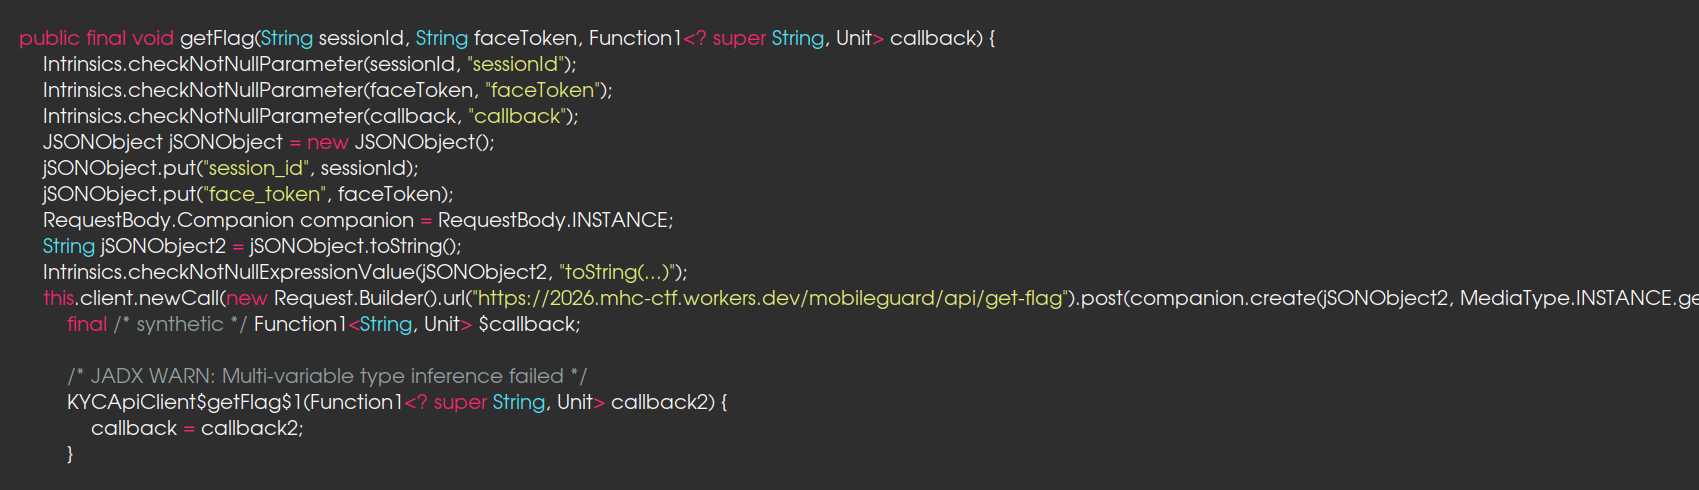
Task: Click the "session_id" JSON key string
Action: tap(257, 168)
